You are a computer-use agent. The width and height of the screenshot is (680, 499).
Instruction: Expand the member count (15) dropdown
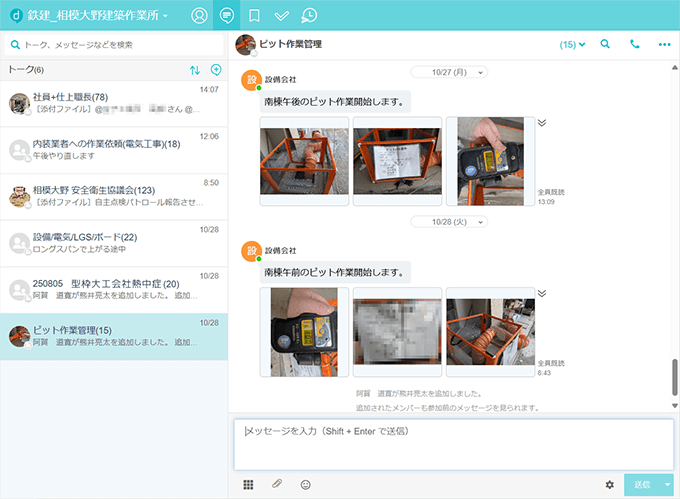[x=572, y=44]
